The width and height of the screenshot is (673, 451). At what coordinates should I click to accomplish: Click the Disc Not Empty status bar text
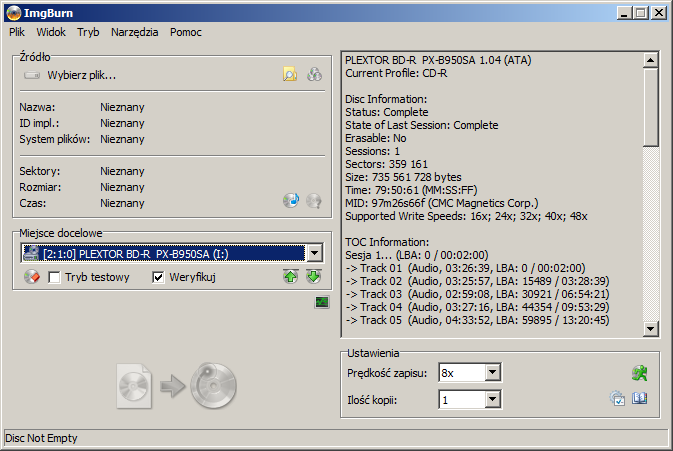pos(41,438)
